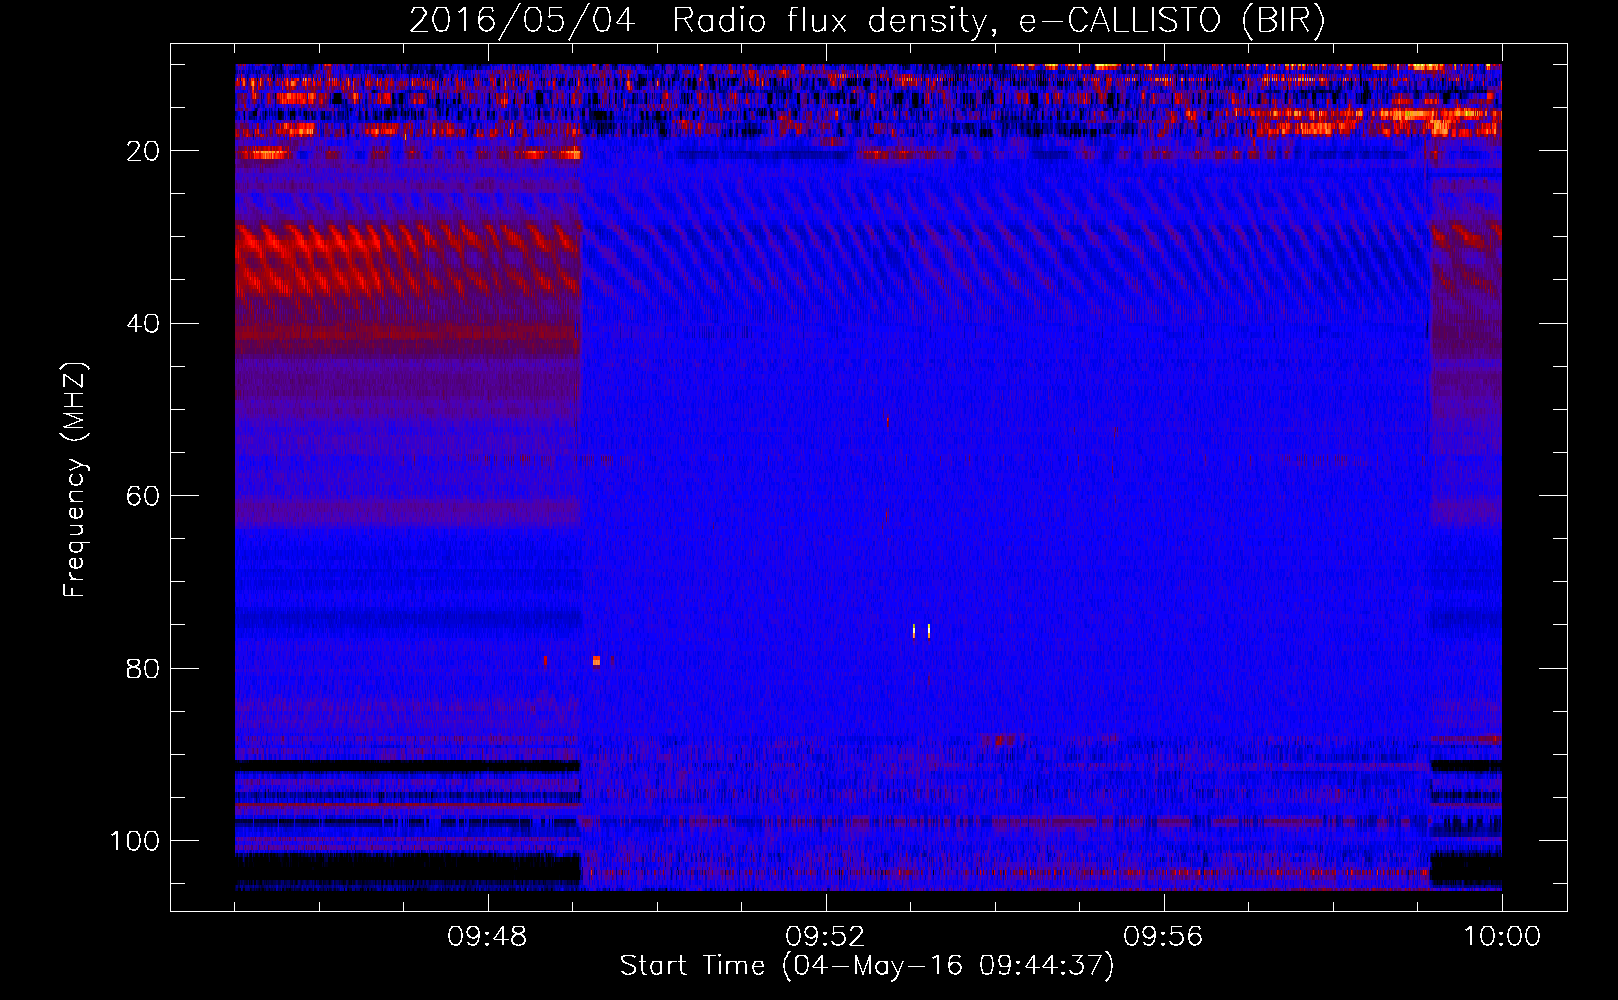Click the 100 frequency tick label
Image resolution: width=1618 pixels, height=1000 pixels.
click(135, 841)
